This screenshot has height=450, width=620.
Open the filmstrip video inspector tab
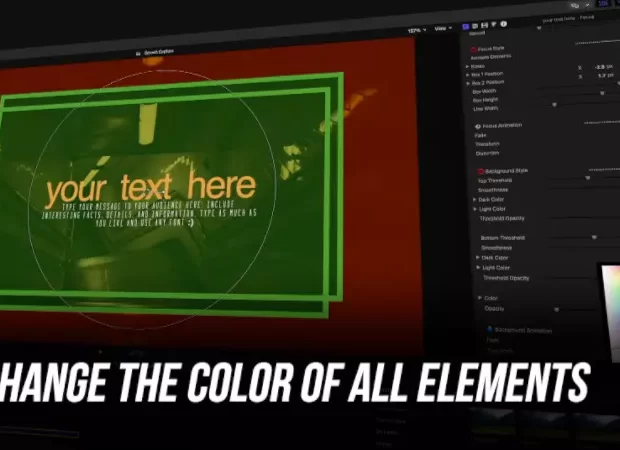click(x=484, y=25)
